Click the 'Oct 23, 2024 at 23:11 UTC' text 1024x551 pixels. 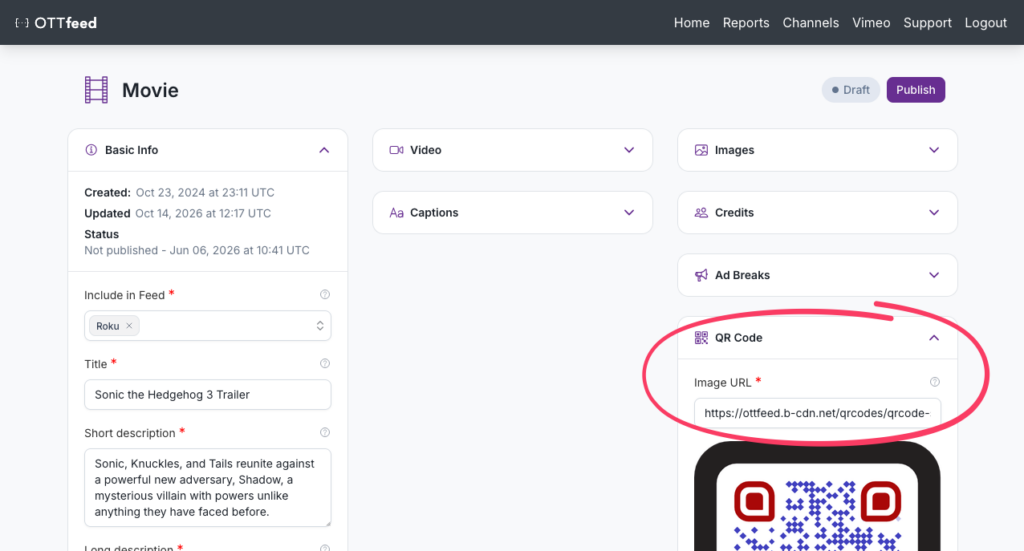tap(205, 193)
